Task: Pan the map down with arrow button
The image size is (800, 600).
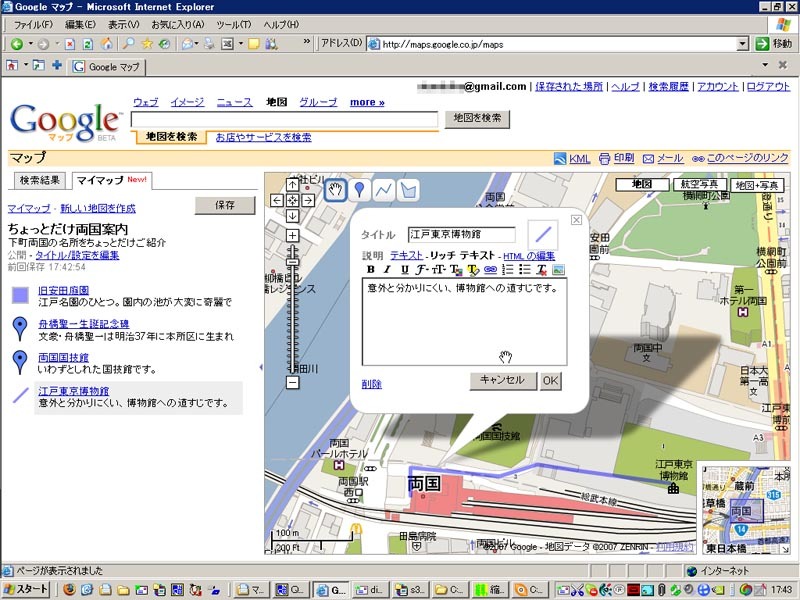Action: click(292, 216)
